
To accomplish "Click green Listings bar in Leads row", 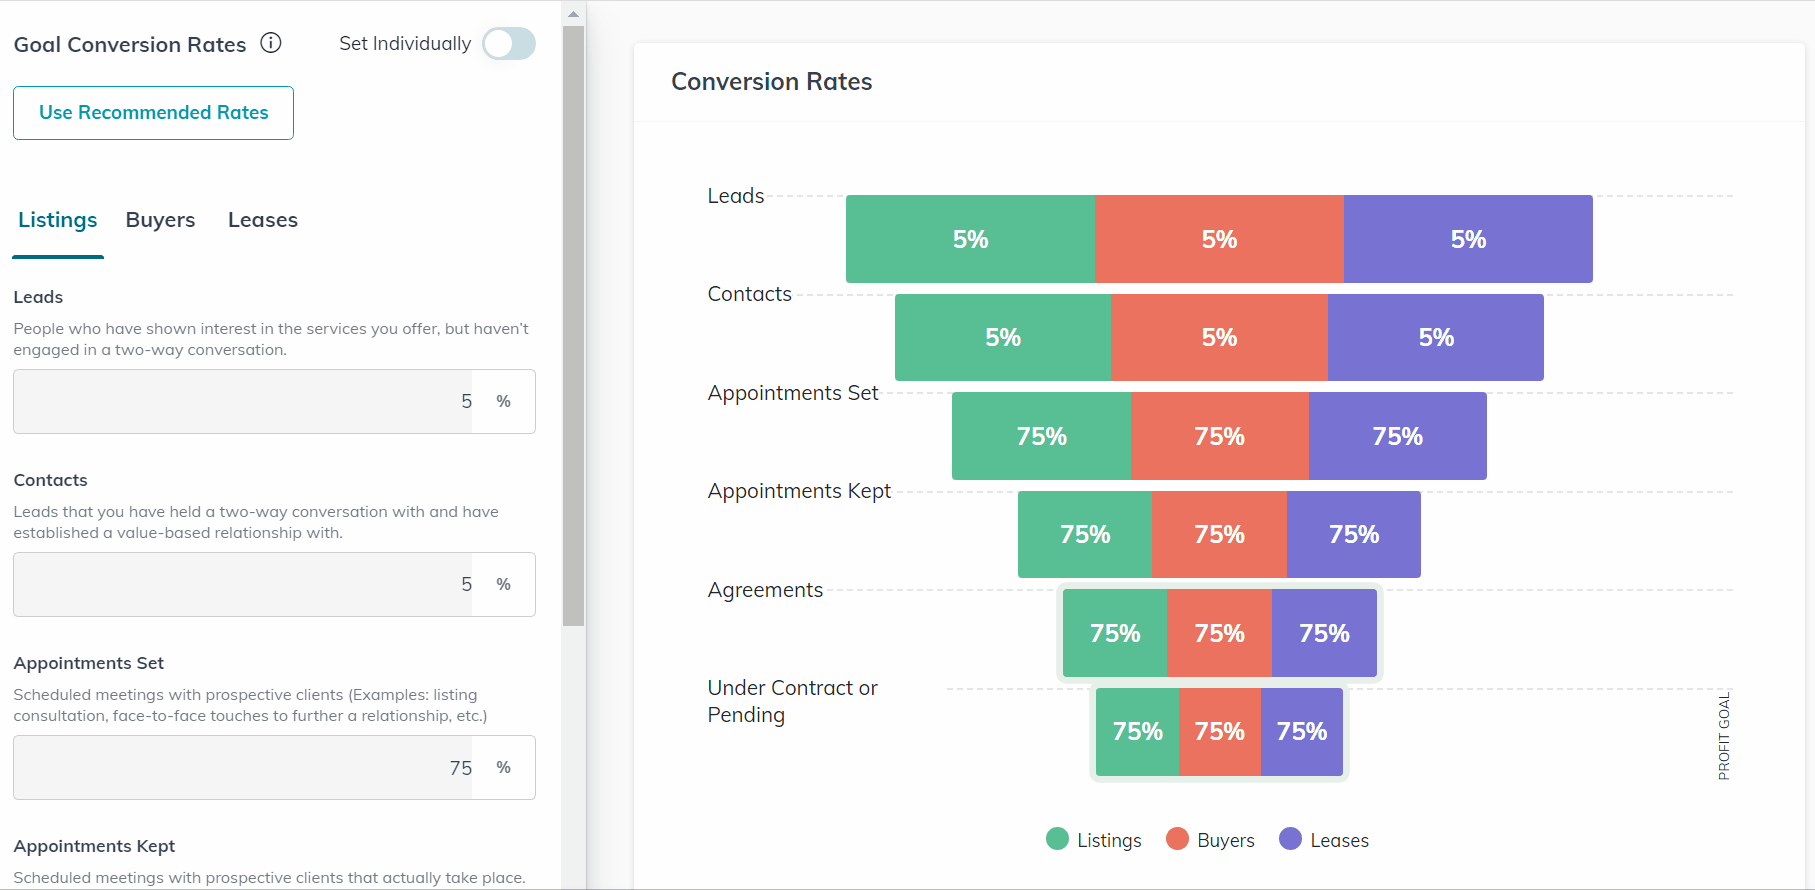I will point(970,239).
